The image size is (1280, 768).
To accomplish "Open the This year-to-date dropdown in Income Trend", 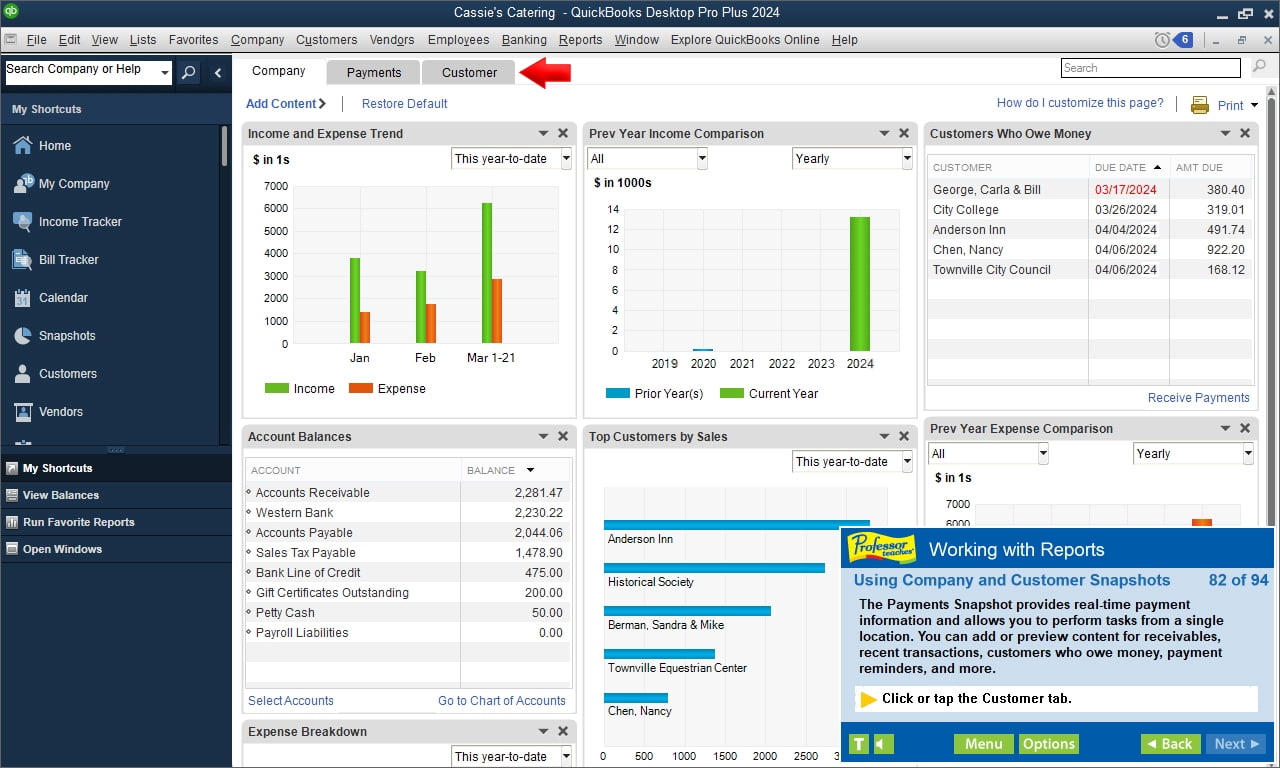I will point(511,158).
